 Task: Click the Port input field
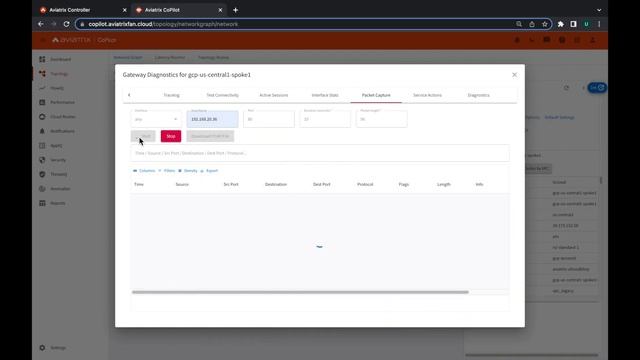point(269,119)
